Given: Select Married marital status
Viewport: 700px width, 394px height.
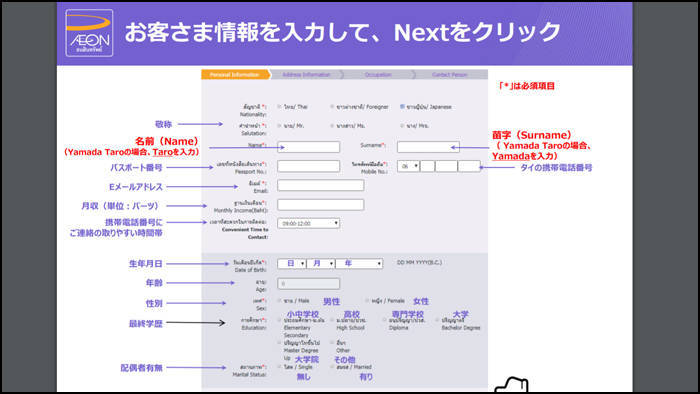Looking at the screenshot, I should click(332, 367).
